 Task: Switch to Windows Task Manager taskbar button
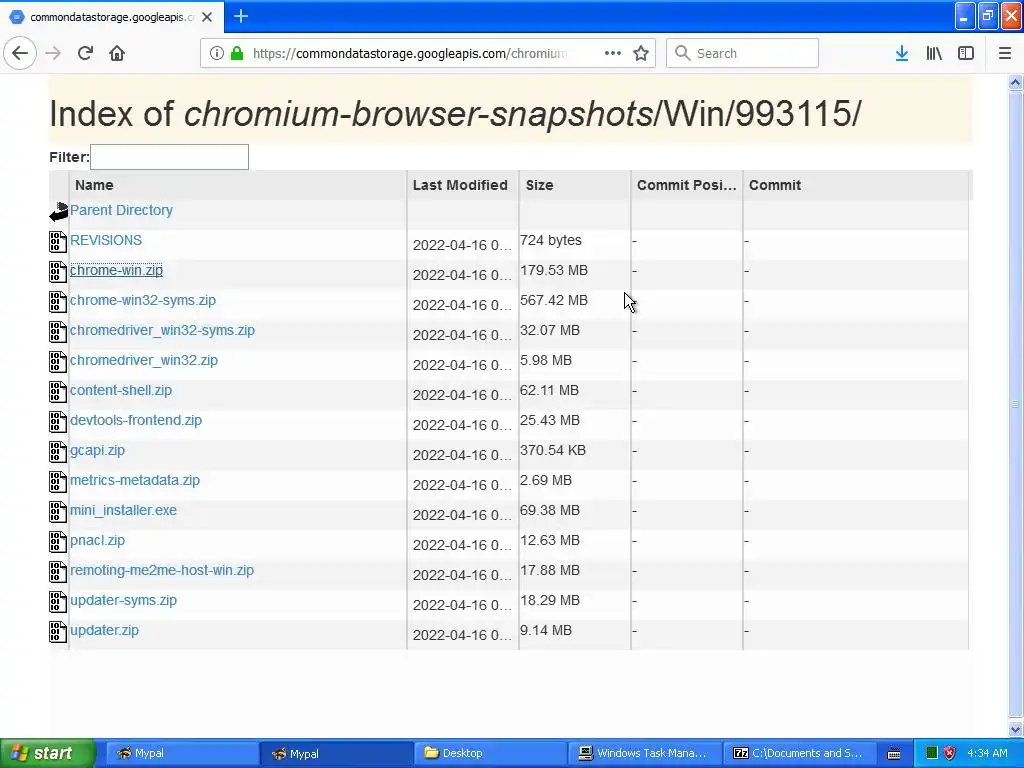645,753
